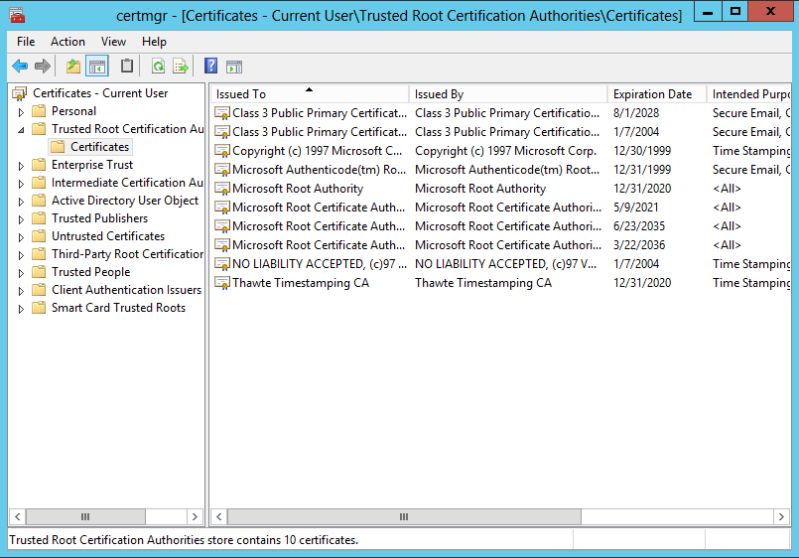Click the Untrusted Certificates folder icon
Screen dimensions: 799x558
tap(39, 236)
